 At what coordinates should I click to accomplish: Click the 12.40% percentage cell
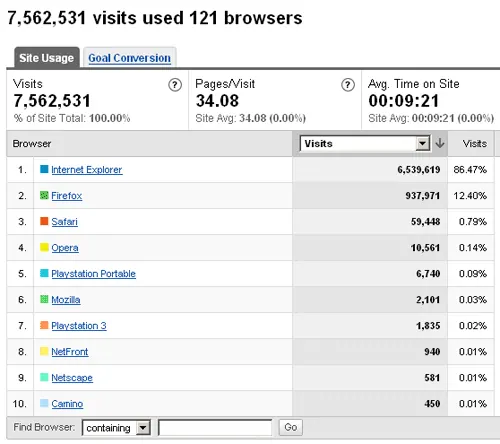(x=470, y=196)
